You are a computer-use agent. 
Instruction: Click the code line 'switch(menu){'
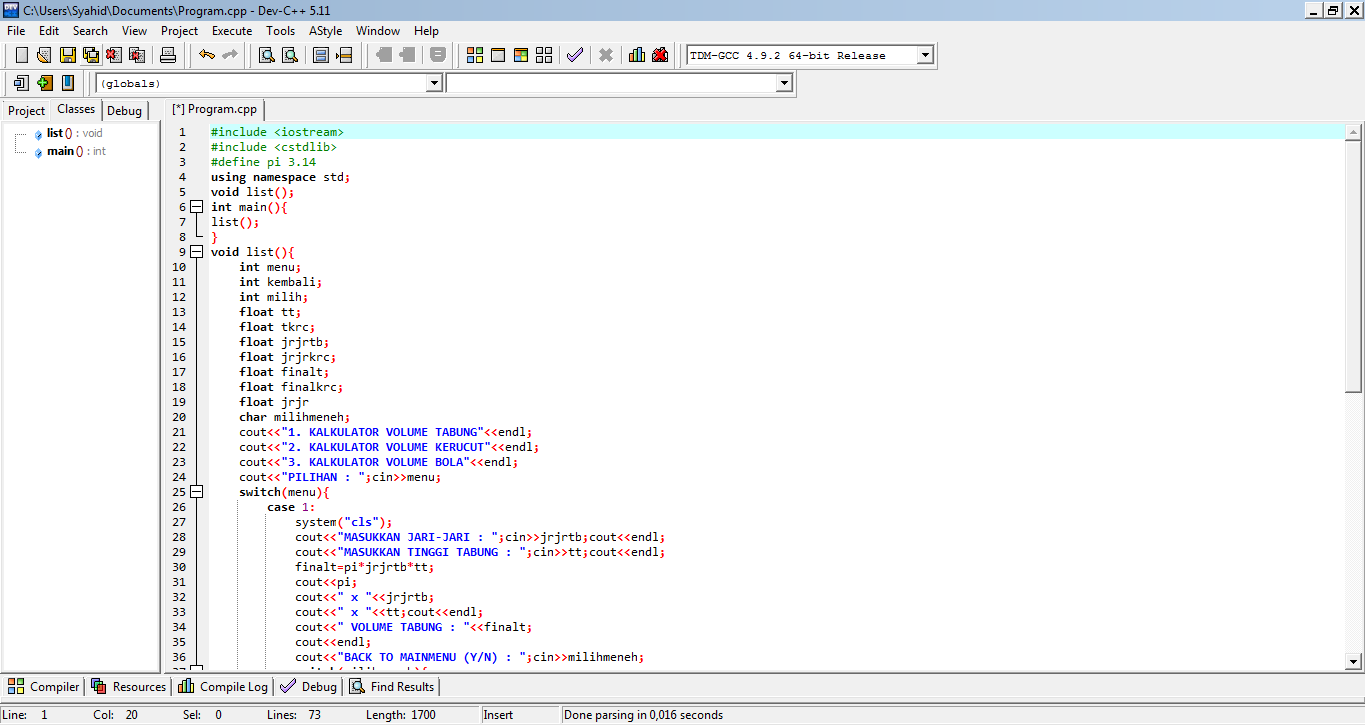click(284, 492)
